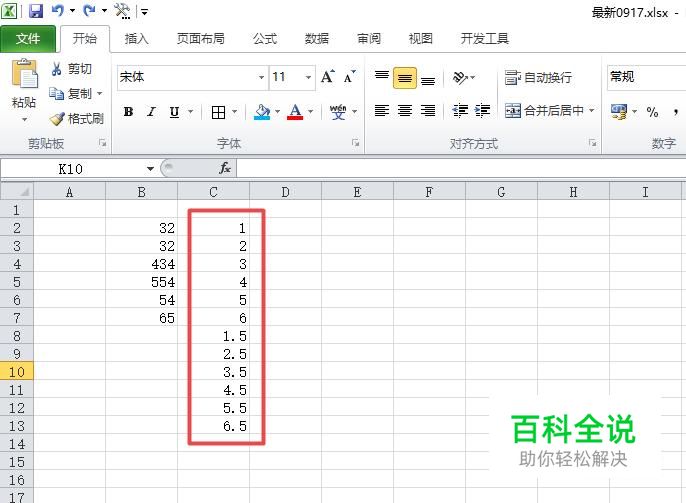This screenshot has height=503, width=686.
Task: Open the Redo history dropdown arrow
Action: pos(104,11)
